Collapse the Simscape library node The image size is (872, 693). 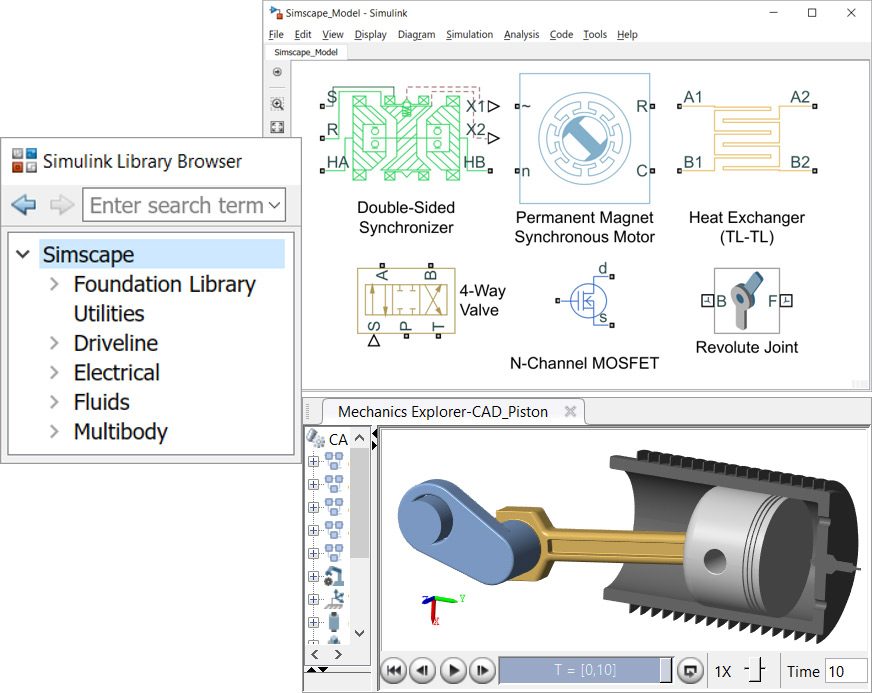pos(23,255)
